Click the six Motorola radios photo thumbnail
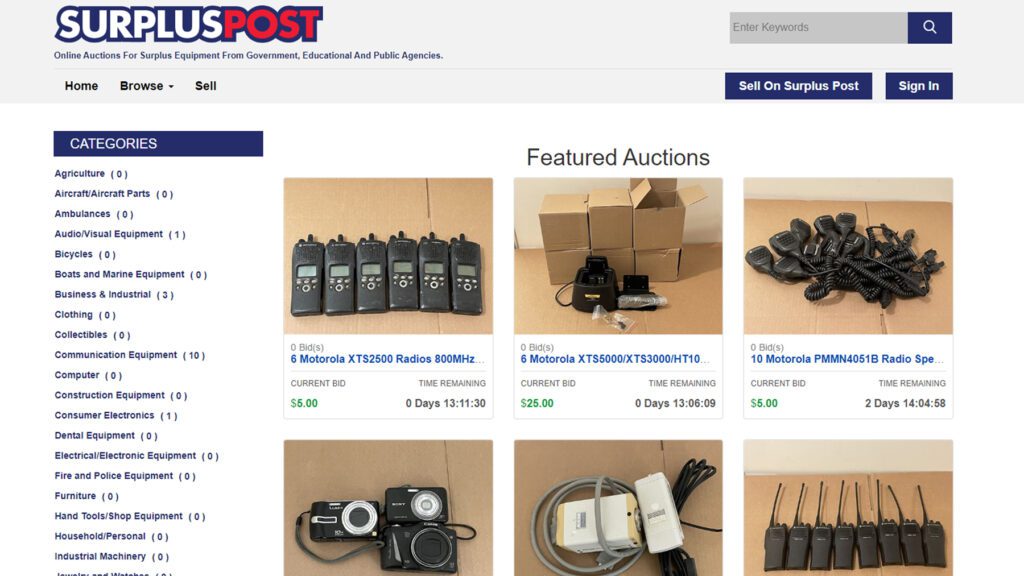1024x576 pixels. (x=388, y=256)
